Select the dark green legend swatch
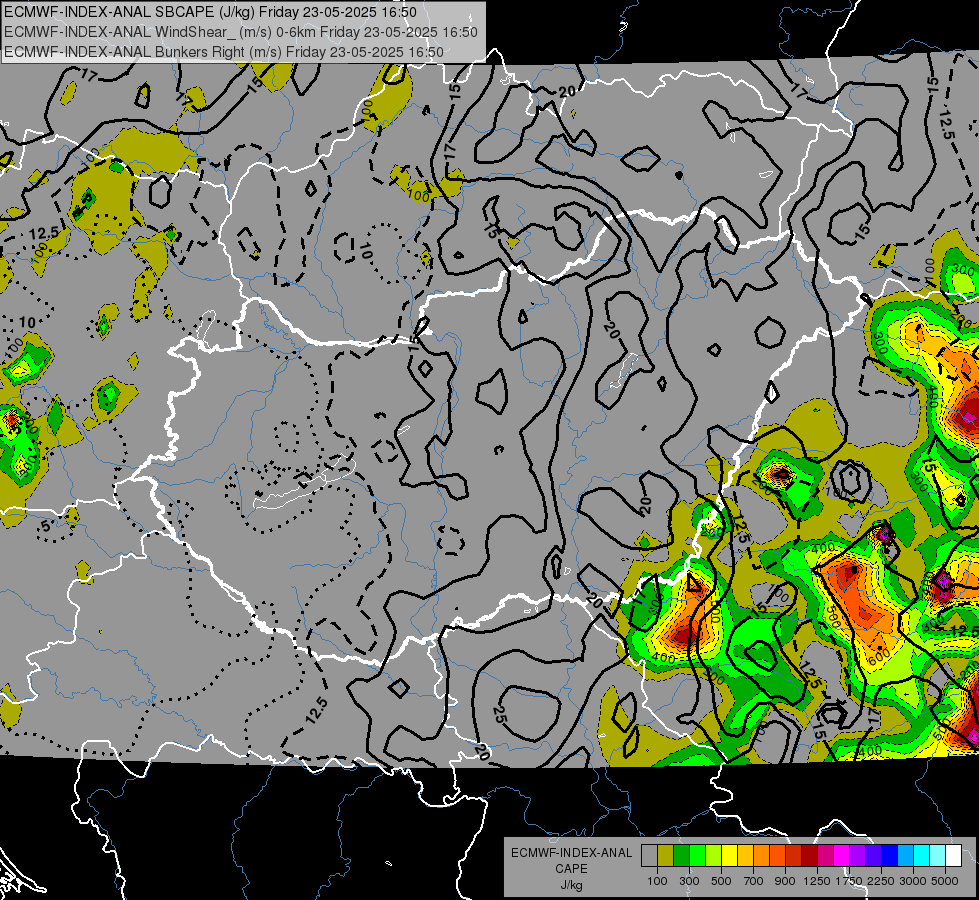Viewport: 979px width, 900px height. pos(681,856)
